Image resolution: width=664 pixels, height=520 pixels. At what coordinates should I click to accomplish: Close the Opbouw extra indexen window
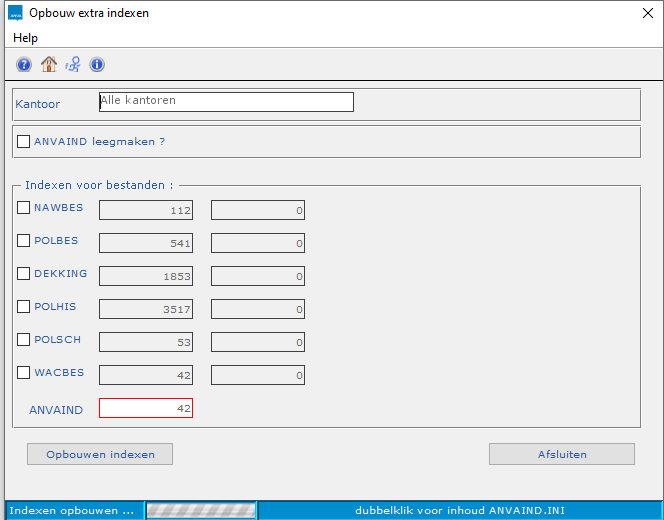(646, 13)
